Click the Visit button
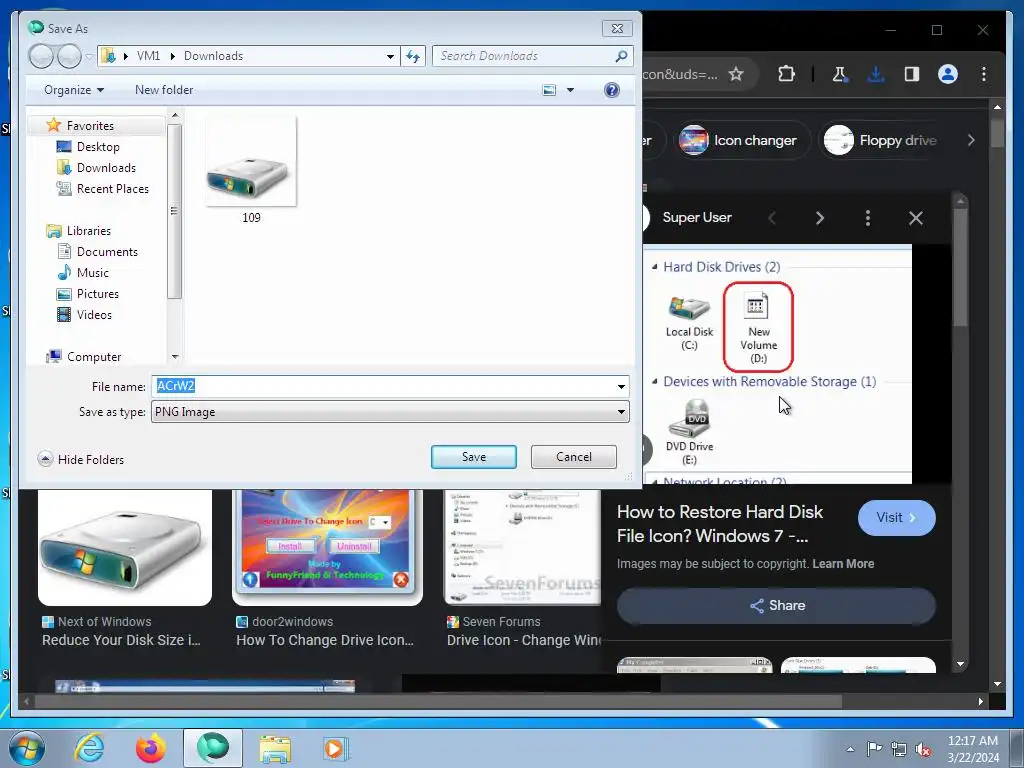Screen dimensions: 1024x768 tap(896, 518)
